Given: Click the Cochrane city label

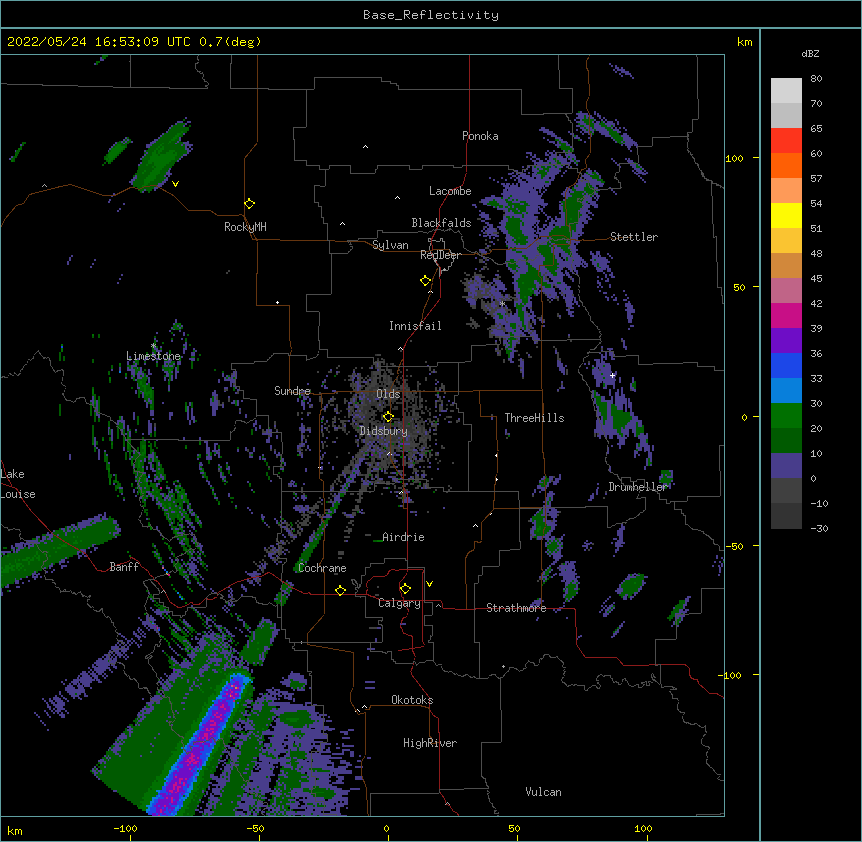Looking at the screenshot, I should (322, 568).
